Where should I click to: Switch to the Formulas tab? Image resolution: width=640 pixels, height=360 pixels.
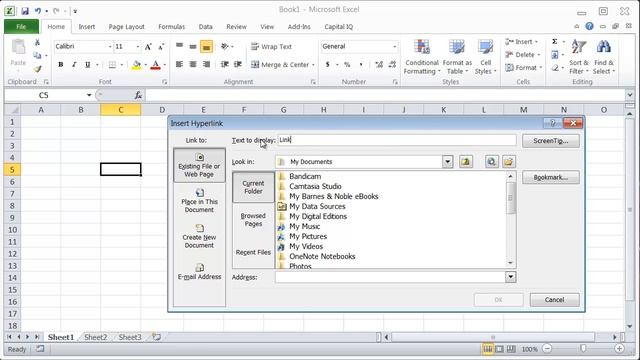tap(171, 27)
